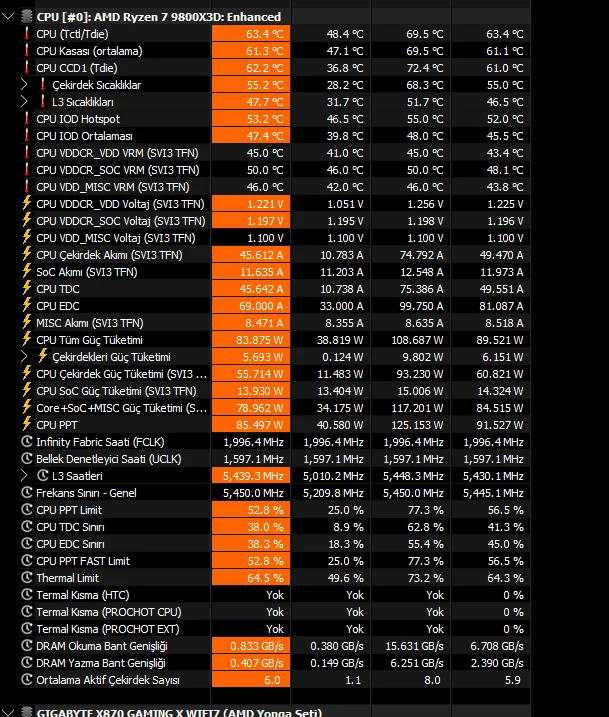Click thermometer icon beside CPU IOD Hotspot
Image resolution: width=609 pixels, height=717 pixels.
tap(27, 118)
